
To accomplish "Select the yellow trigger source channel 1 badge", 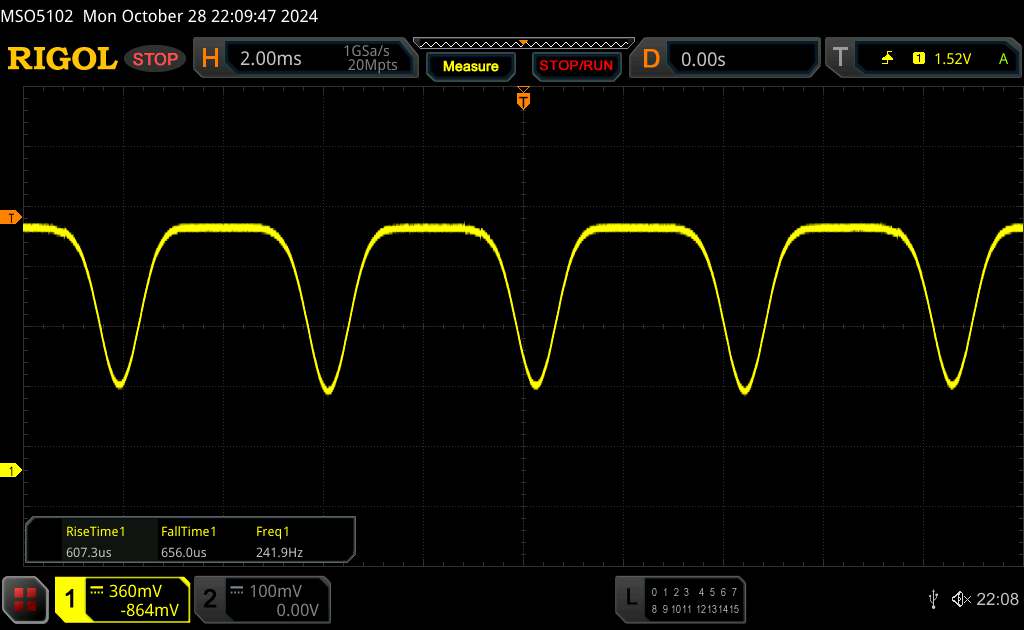I will tap(918, 59).
